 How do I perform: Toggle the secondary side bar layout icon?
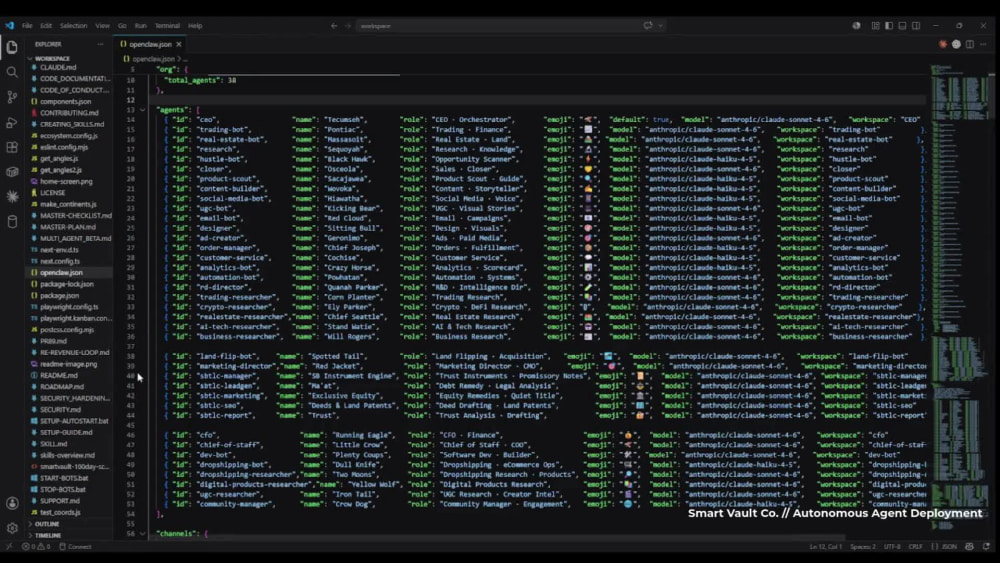[x=916, y=26]
